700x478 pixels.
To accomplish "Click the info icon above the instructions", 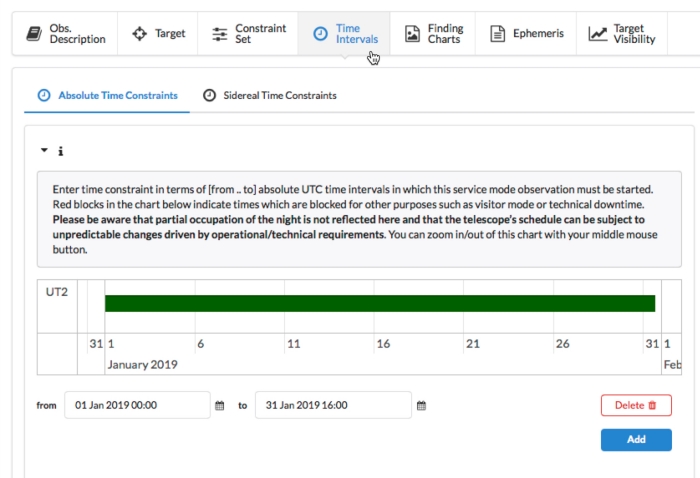I will point(60,152).
